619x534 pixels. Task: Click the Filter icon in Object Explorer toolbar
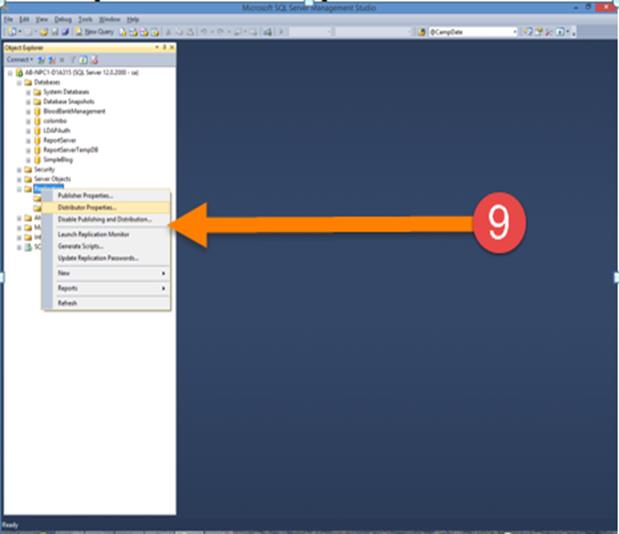coord(73,60)
